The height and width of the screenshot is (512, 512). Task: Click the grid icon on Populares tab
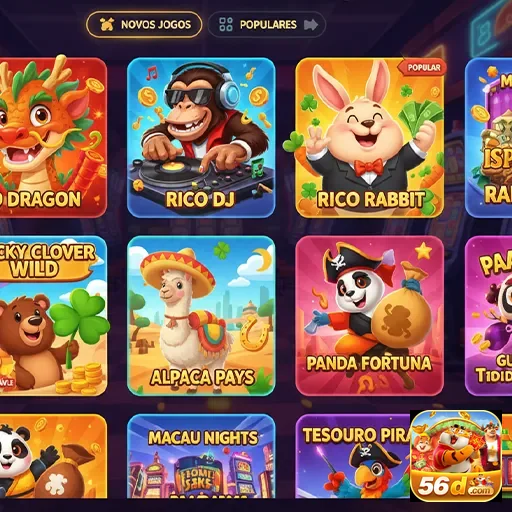point(226,24)
